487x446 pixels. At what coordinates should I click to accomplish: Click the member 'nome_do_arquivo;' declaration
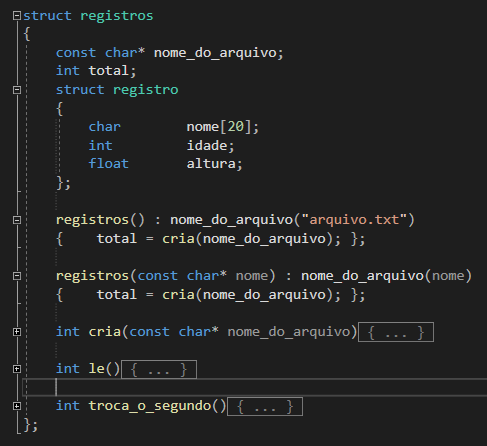(219, 53)
